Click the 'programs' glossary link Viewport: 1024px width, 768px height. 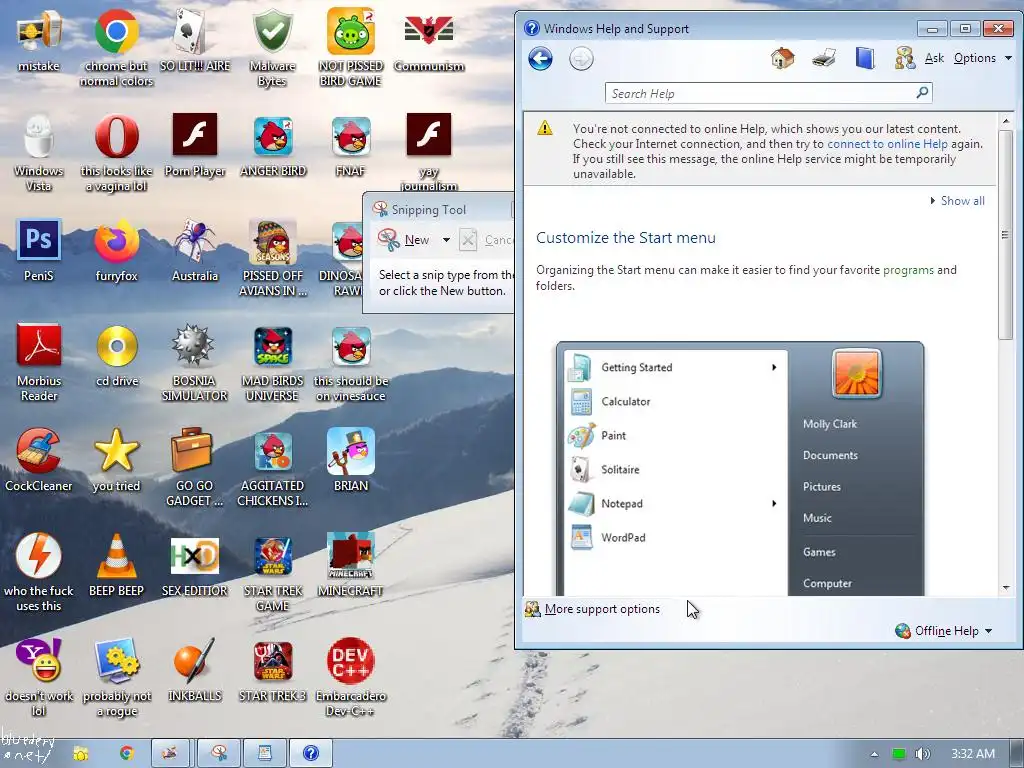tap(908, 270)
